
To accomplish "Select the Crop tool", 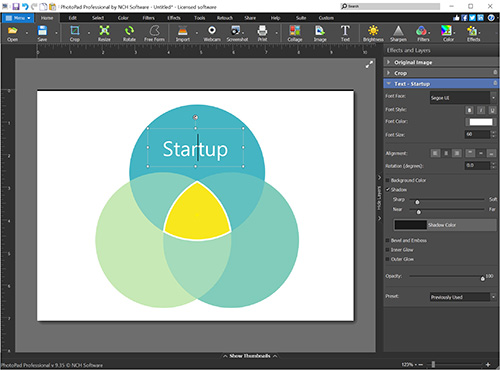I will (x=75, y=33).
